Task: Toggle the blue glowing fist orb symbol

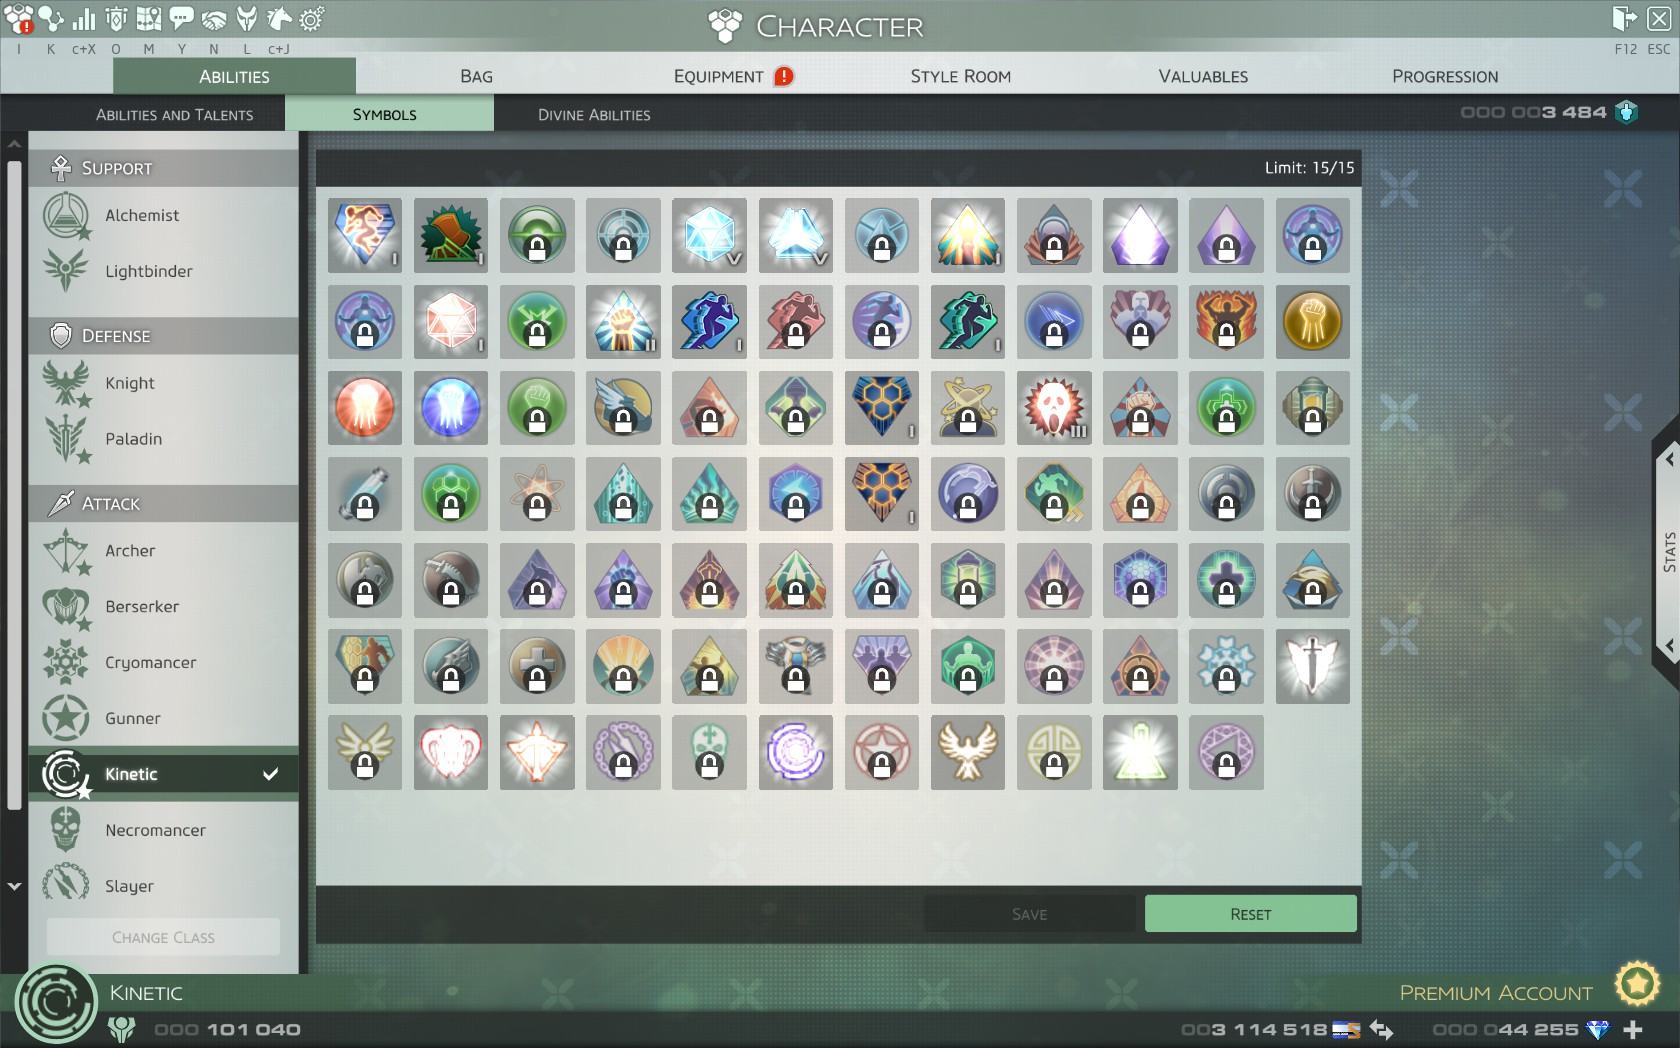Action: point(451,408)
